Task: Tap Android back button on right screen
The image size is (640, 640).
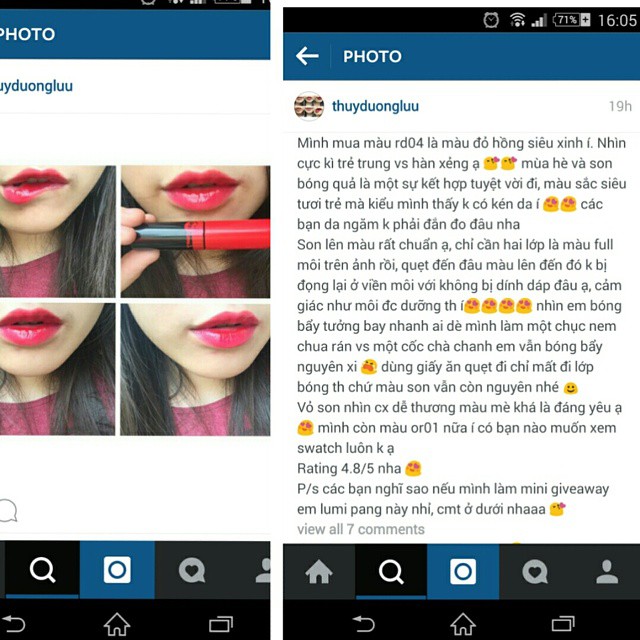Action: [x=363, y=624]
